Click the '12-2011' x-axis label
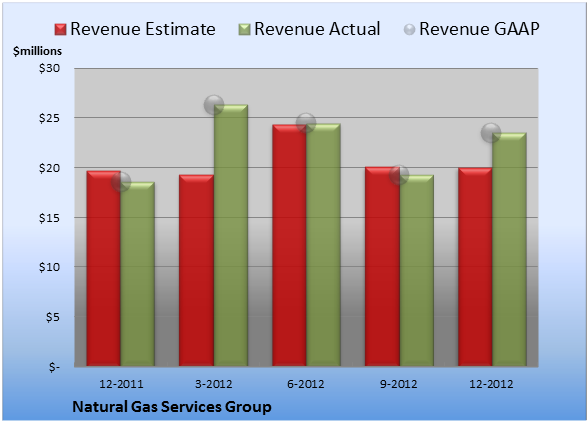 pos(121,384)
